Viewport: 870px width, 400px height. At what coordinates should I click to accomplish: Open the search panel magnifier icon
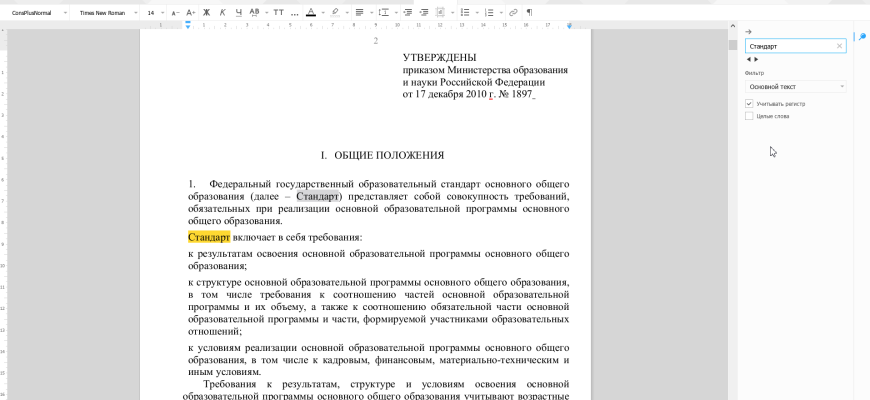point(862,37)
